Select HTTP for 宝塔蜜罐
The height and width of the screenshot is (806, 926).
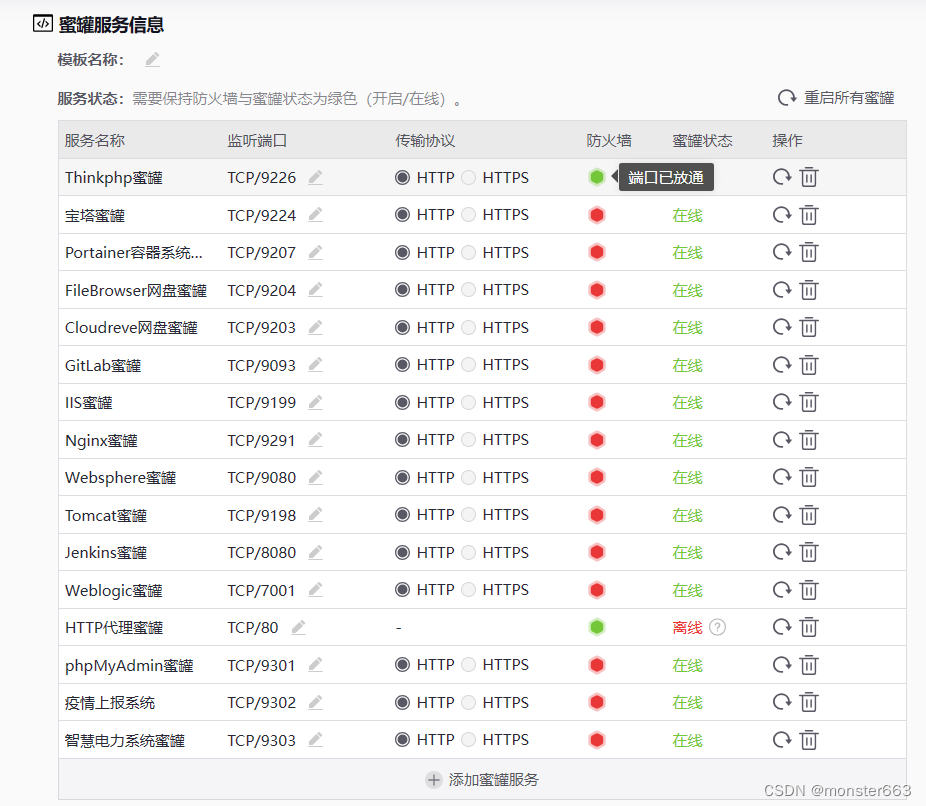coord(402,215)
